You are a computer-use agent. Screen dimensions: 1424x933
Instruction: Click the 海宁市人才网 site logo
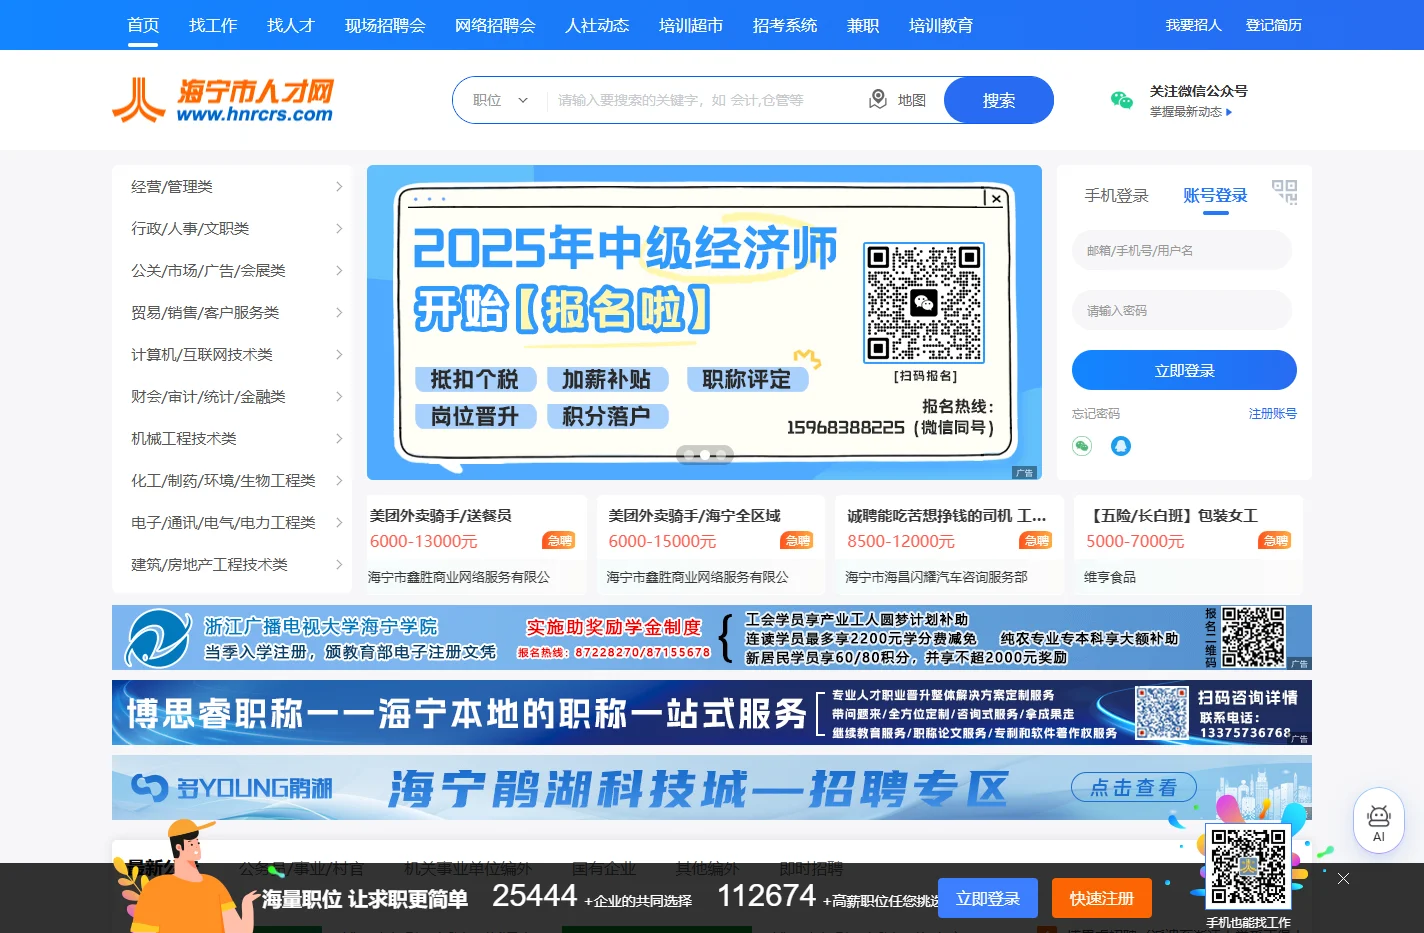point(223,100)
